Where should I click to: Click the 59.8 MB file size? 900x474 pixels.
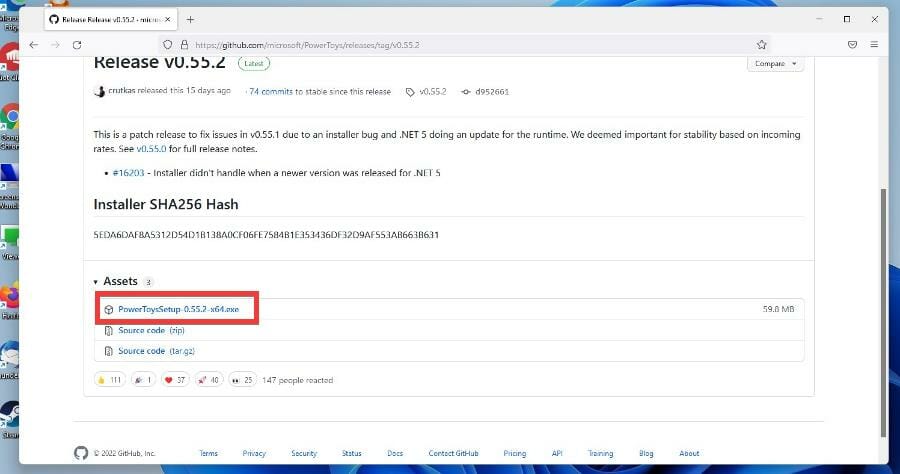(x=778, y=309)
